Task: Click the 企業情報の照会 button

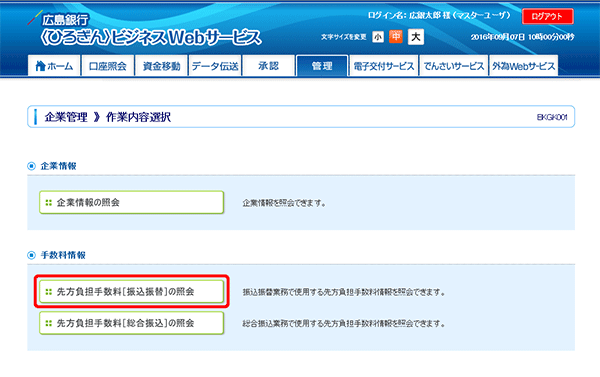Action: pos(132,202)
